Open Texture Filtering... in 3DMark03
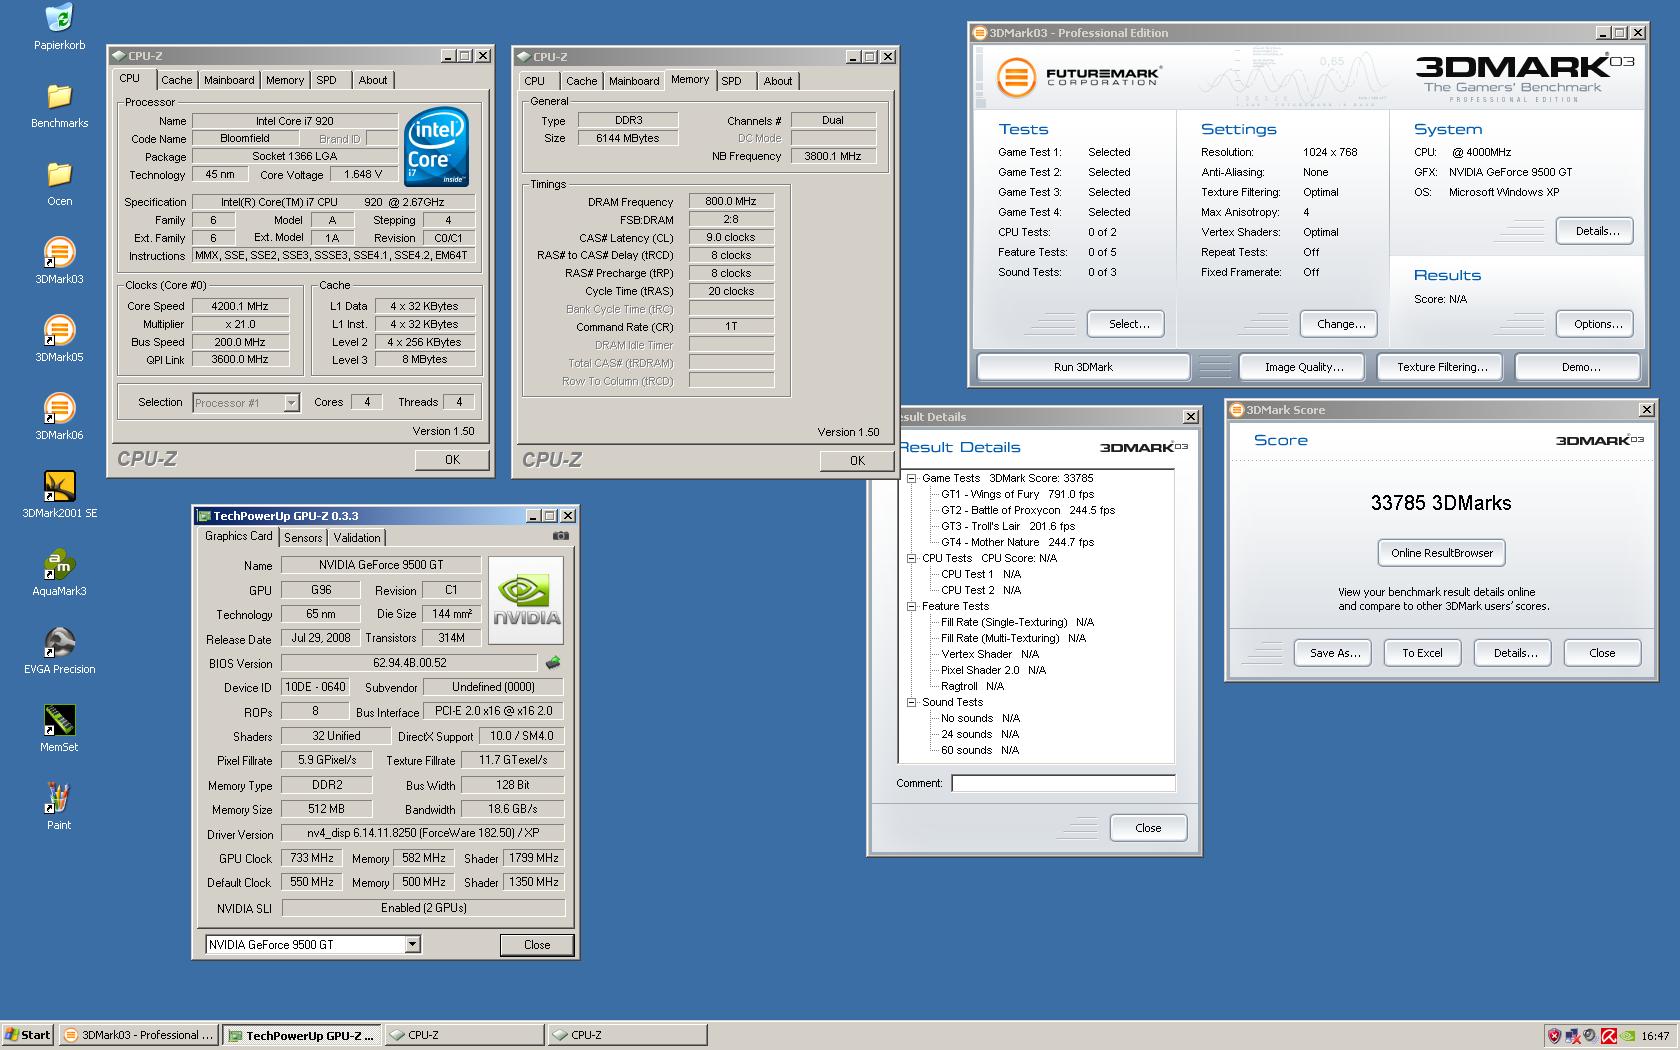1680x1050 pixels. pyautogui.click(x=1442, y=367)
